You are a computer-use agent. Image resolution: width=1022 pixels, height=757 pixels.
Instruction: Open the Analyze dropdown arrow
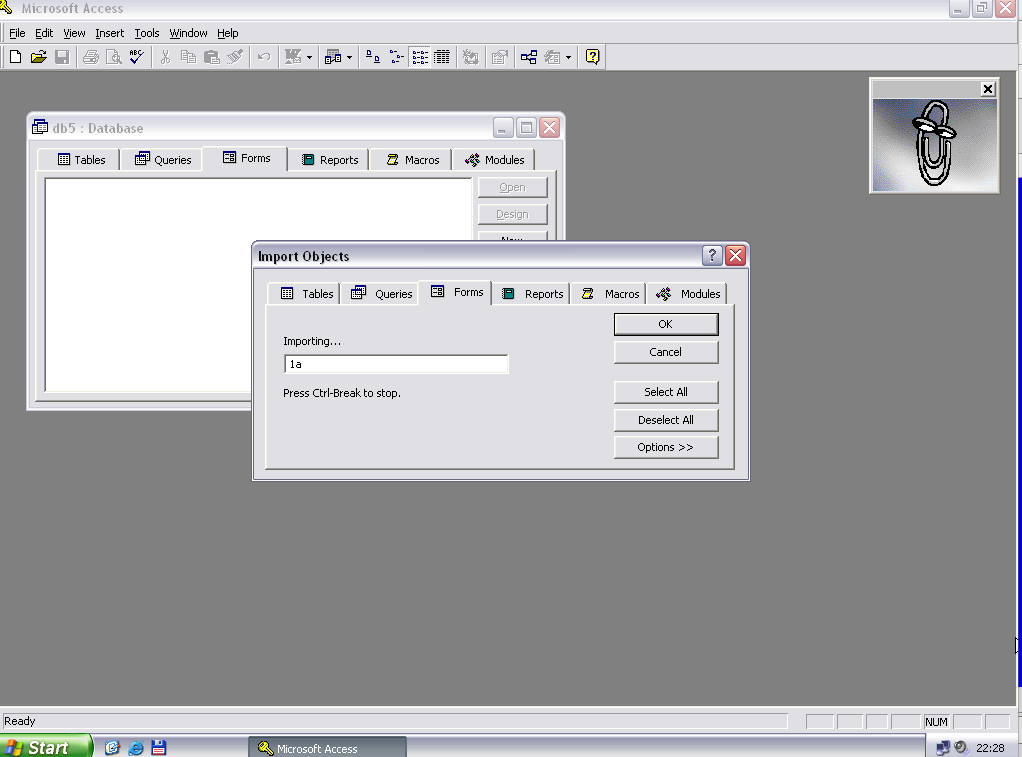pos(349,57)
